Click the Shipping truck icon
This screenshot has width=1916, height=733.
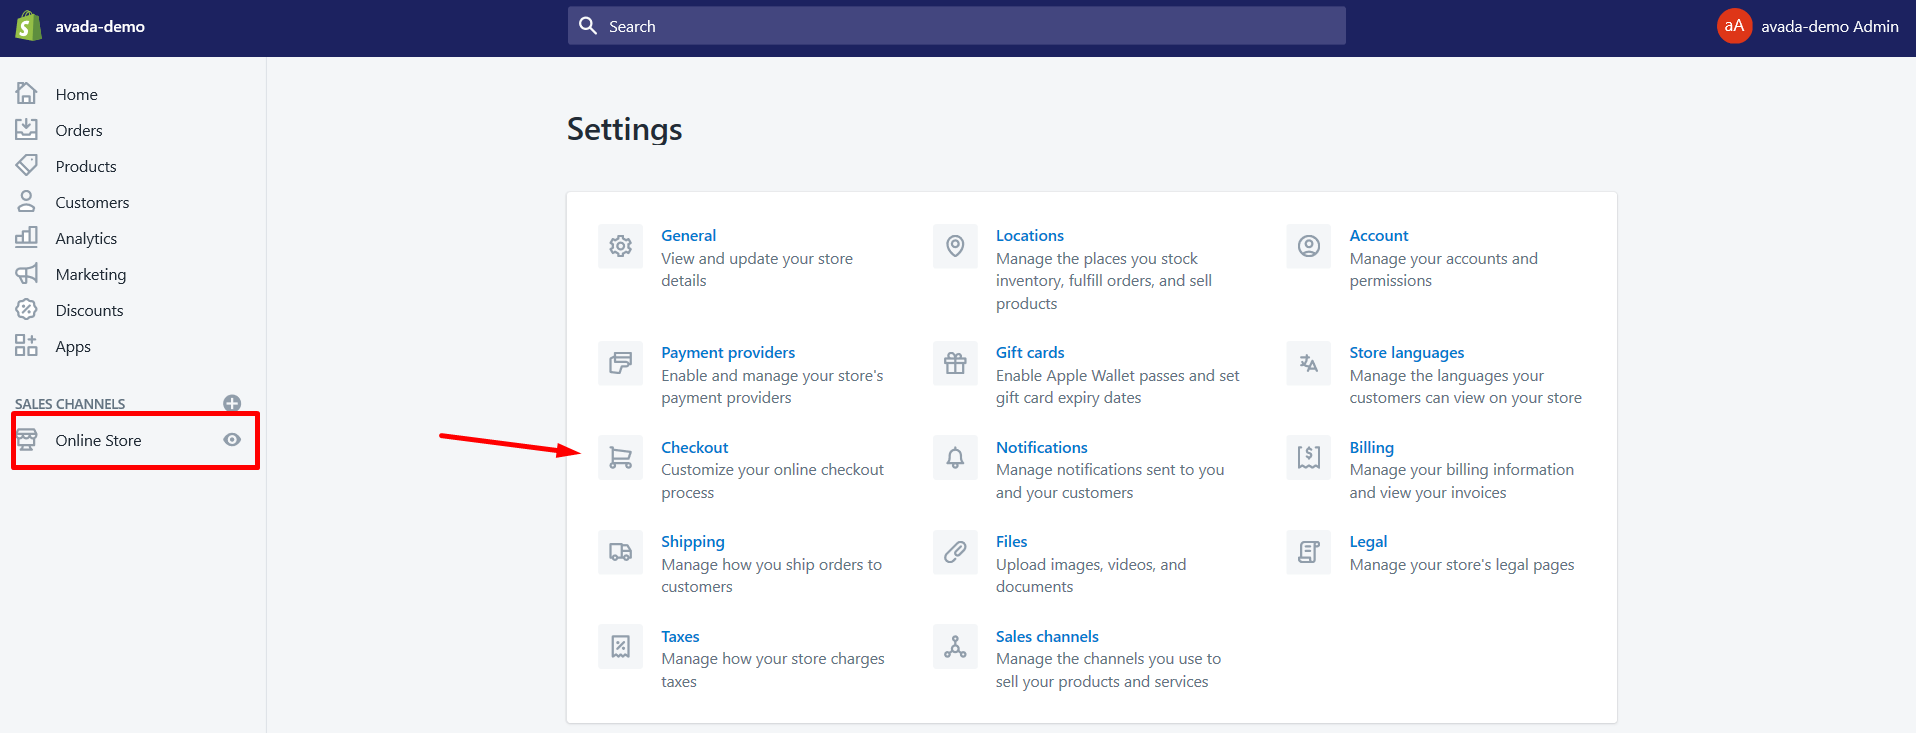(620, 552)
